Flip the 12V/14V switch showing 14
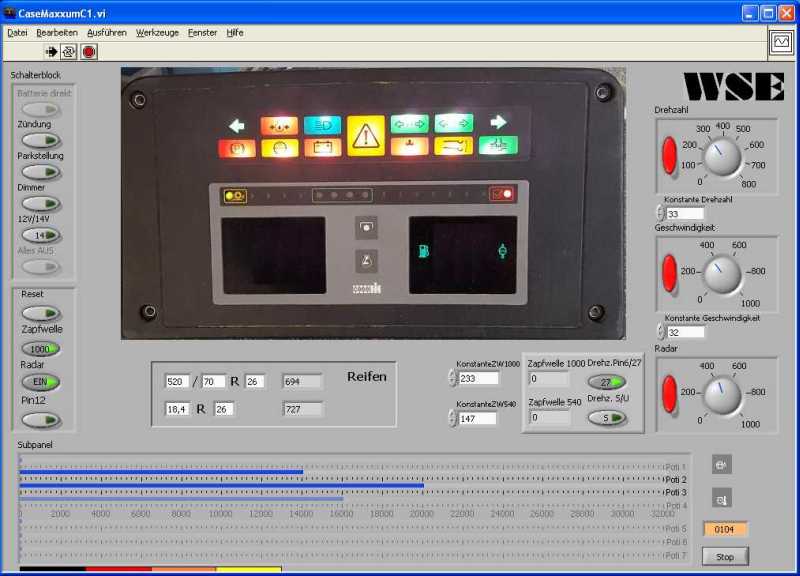 41,235
